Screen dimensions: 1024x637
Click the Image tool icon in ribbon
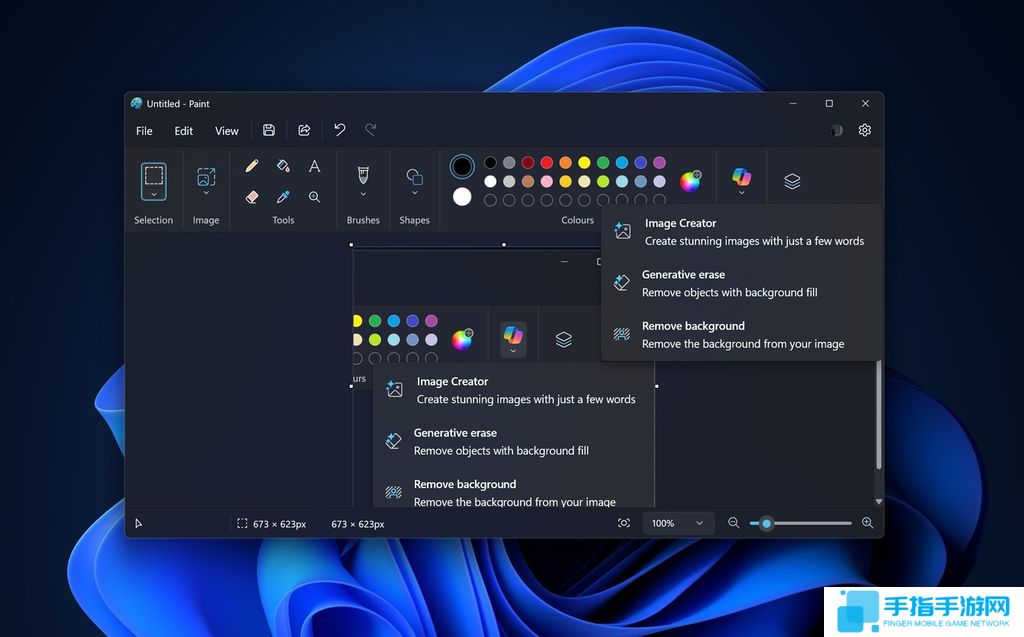click(x=206, y=177)
